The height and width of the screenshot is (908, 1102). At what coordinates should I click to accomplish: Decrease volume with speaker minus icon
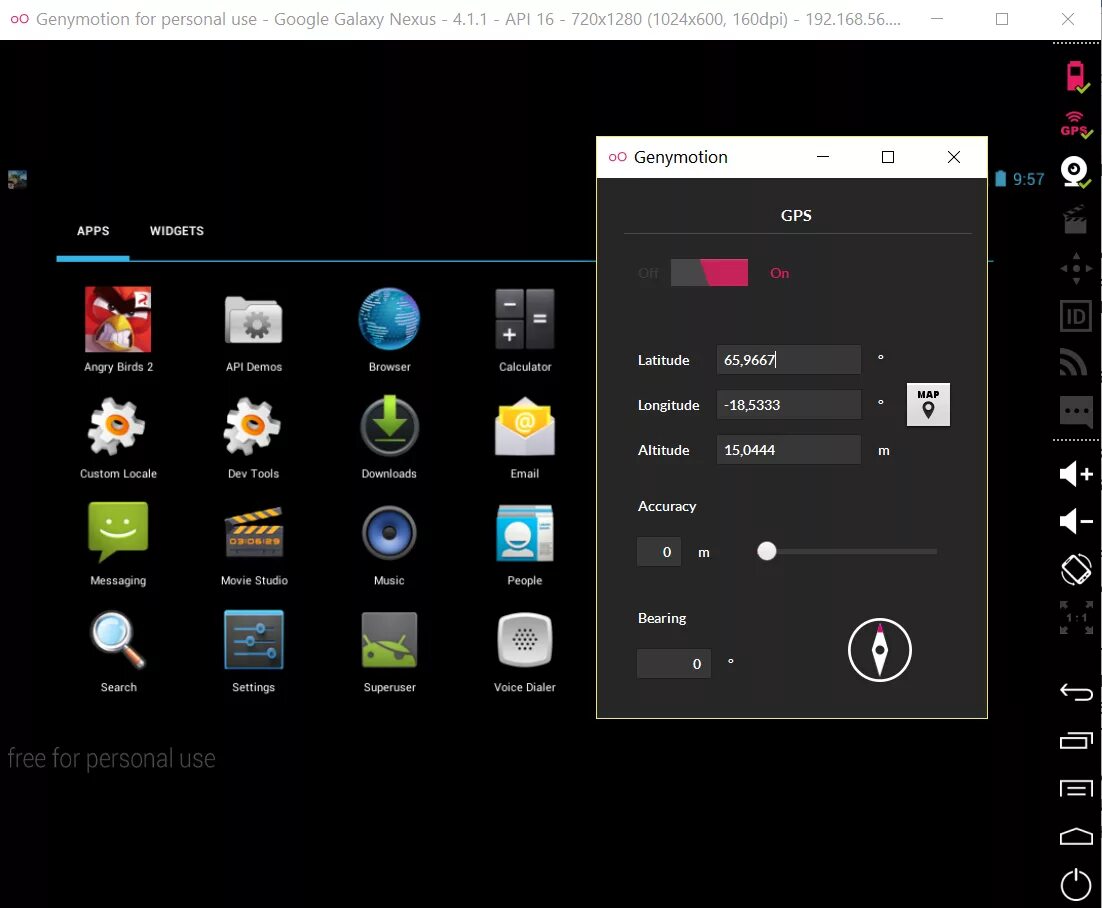(1076, 521)
